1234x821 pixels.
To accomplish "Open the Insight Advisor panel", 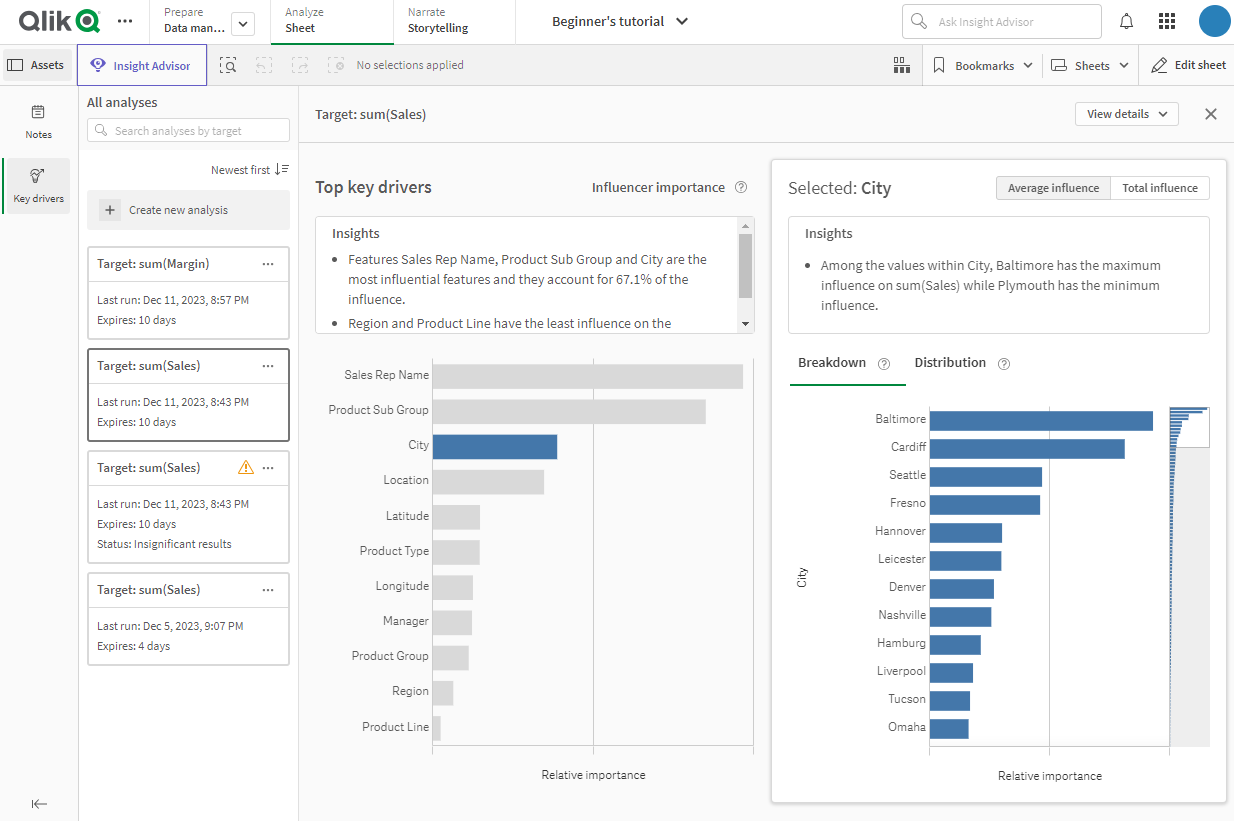I will pos(141,64).
